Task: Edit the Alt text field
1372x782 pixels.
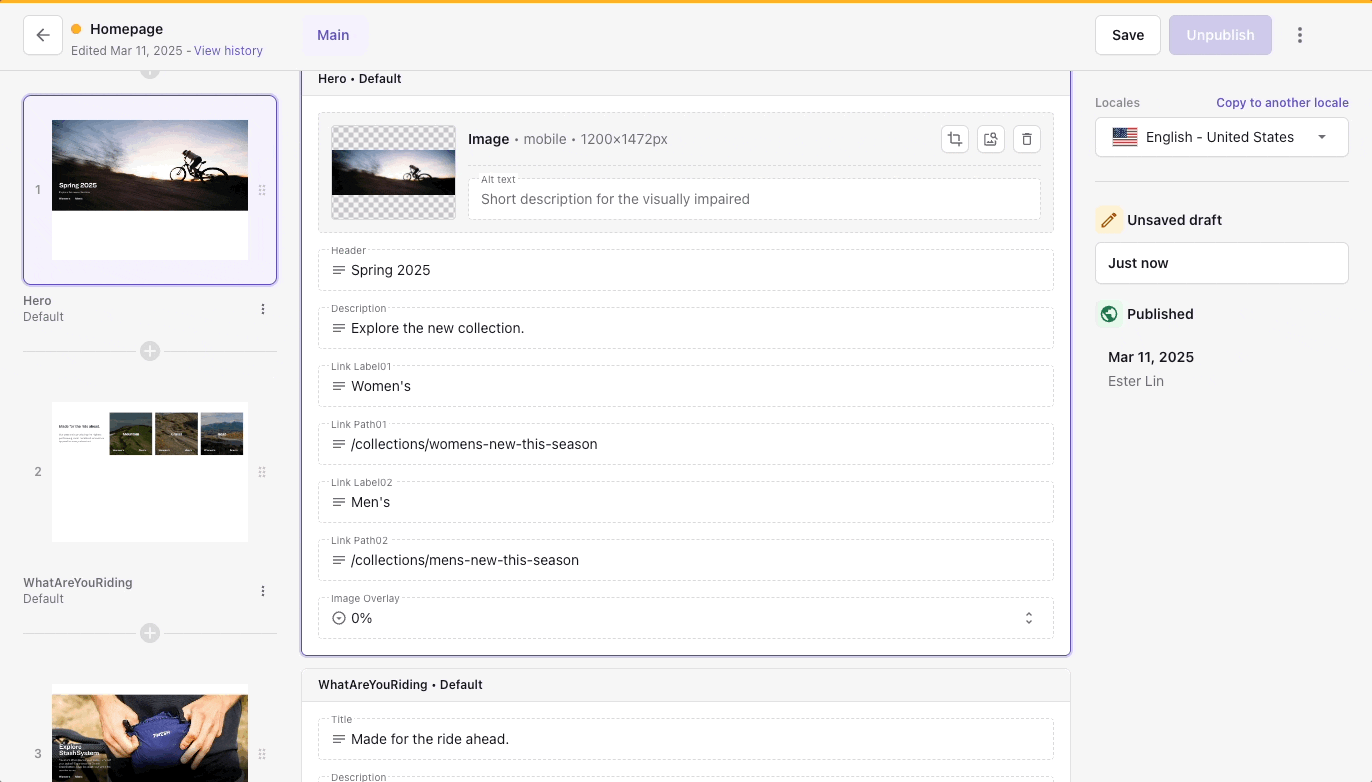Action: click(754, 199)
